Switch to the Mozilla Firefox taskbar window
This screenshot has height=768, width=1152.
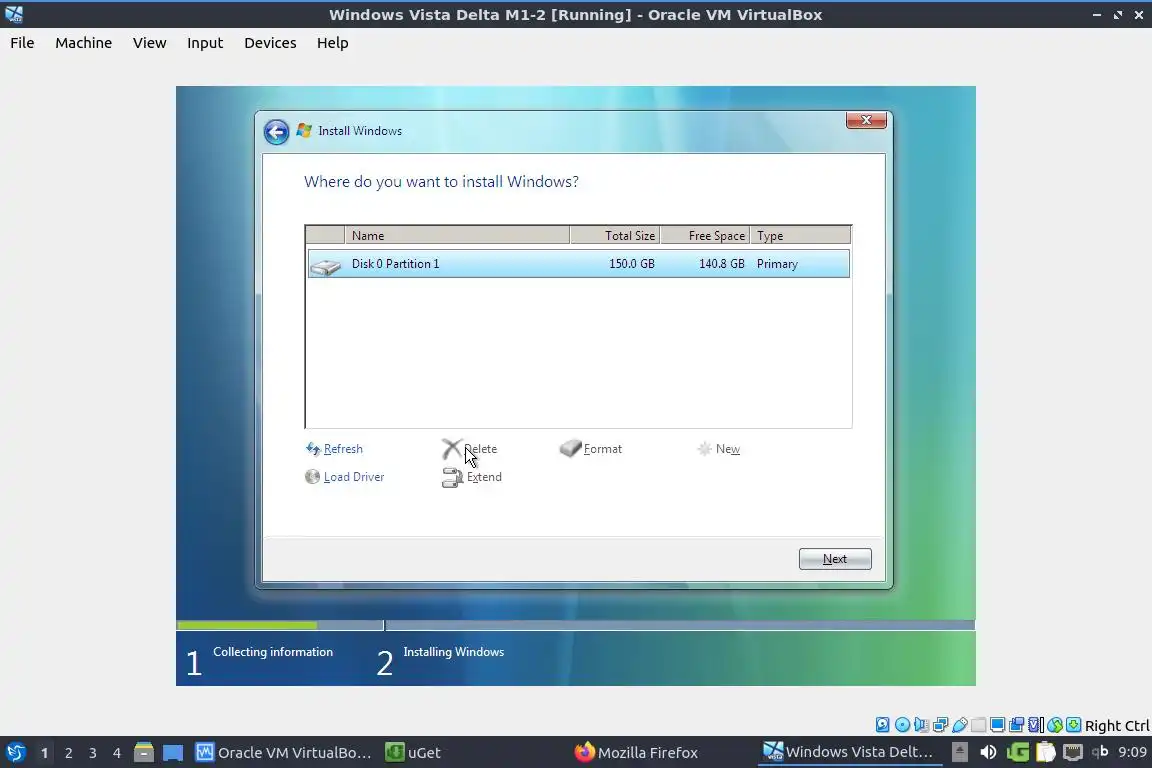(636, 753)
